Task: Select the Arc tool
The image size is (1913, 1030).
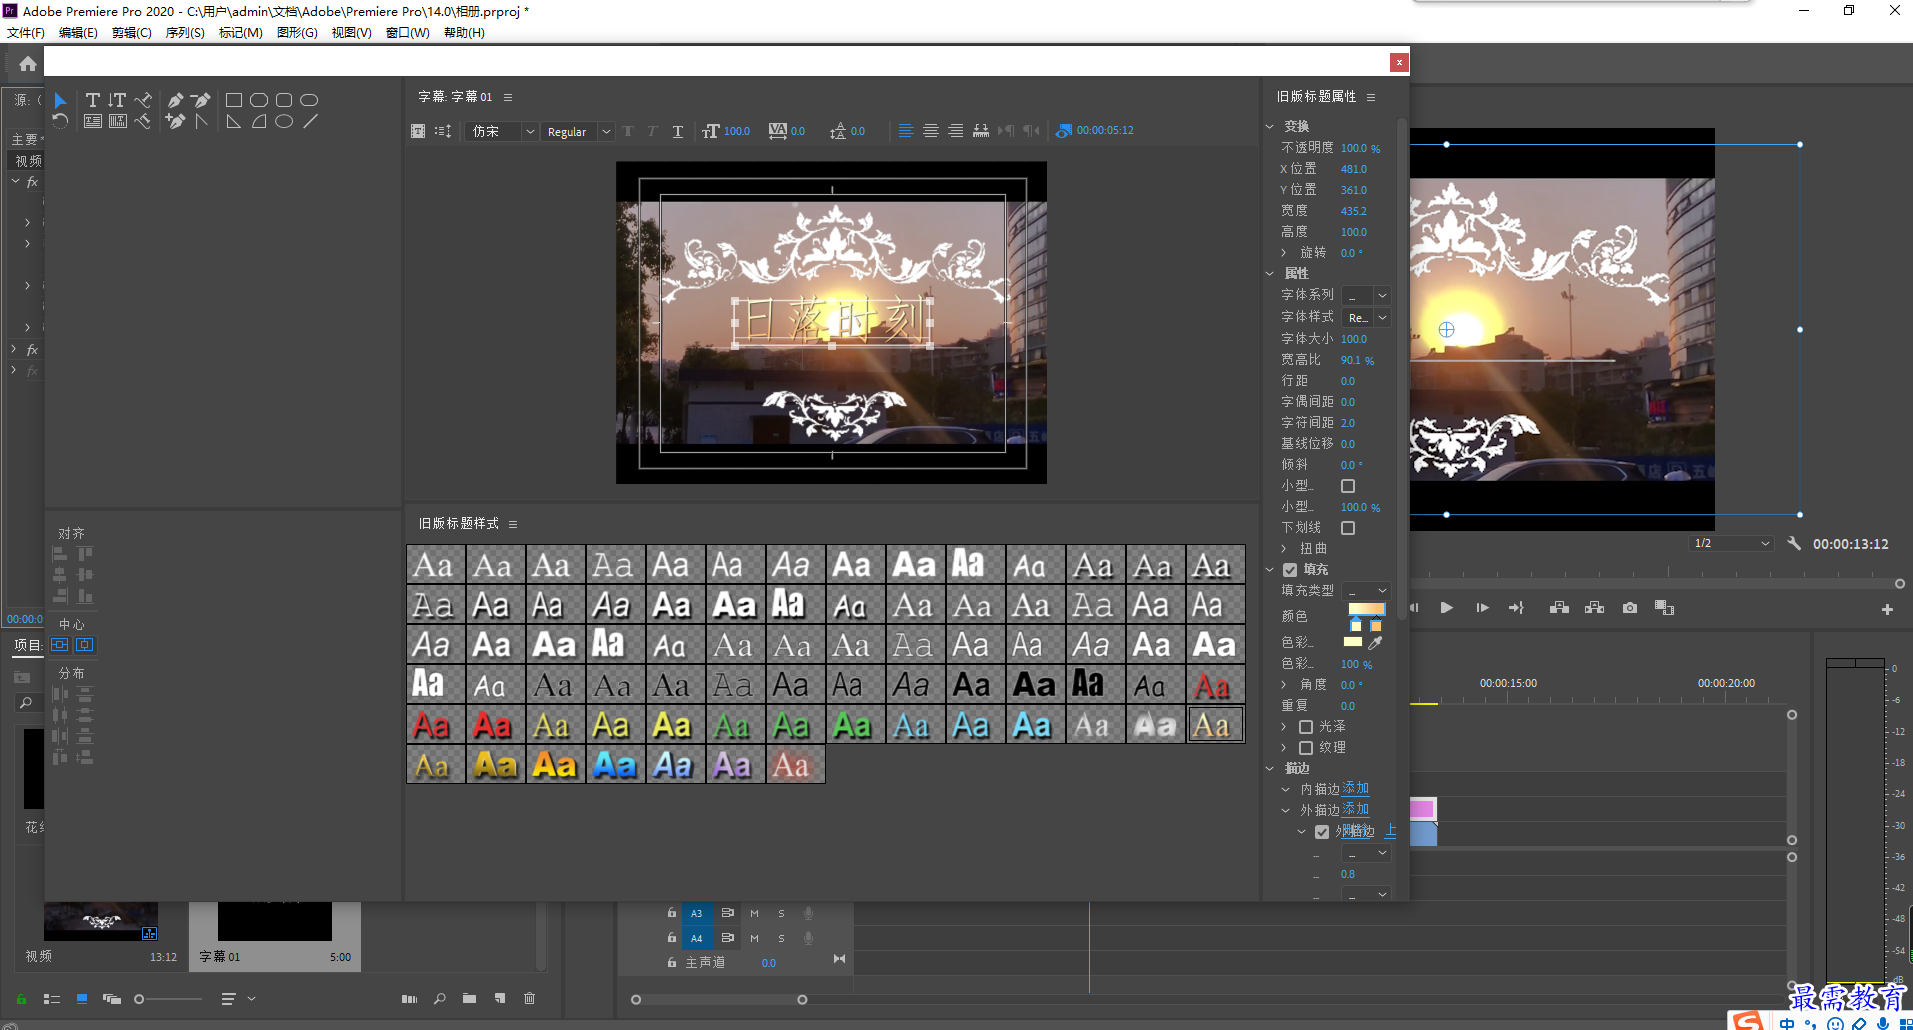Action: 259,121
